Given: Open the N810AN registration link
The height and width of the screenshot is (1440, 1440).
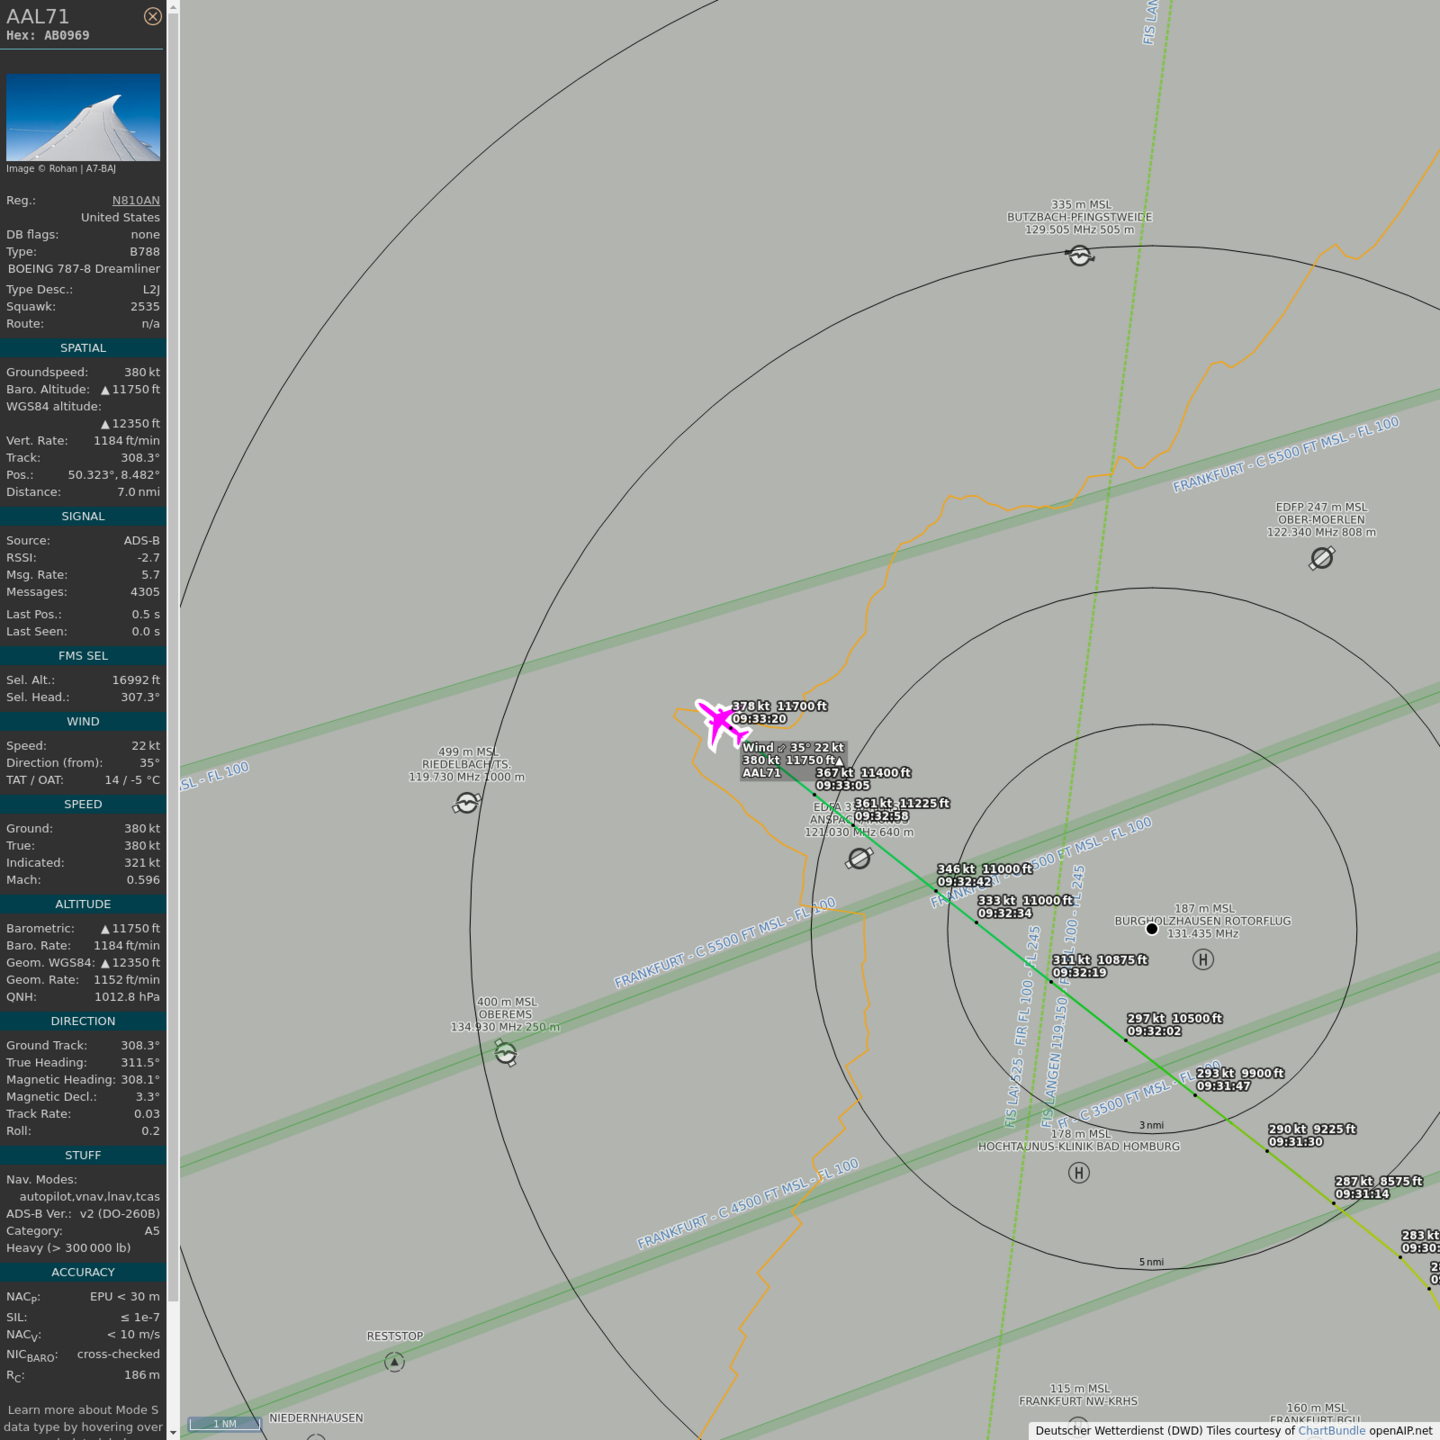Looking at the screenshot, I should [135, 200].
